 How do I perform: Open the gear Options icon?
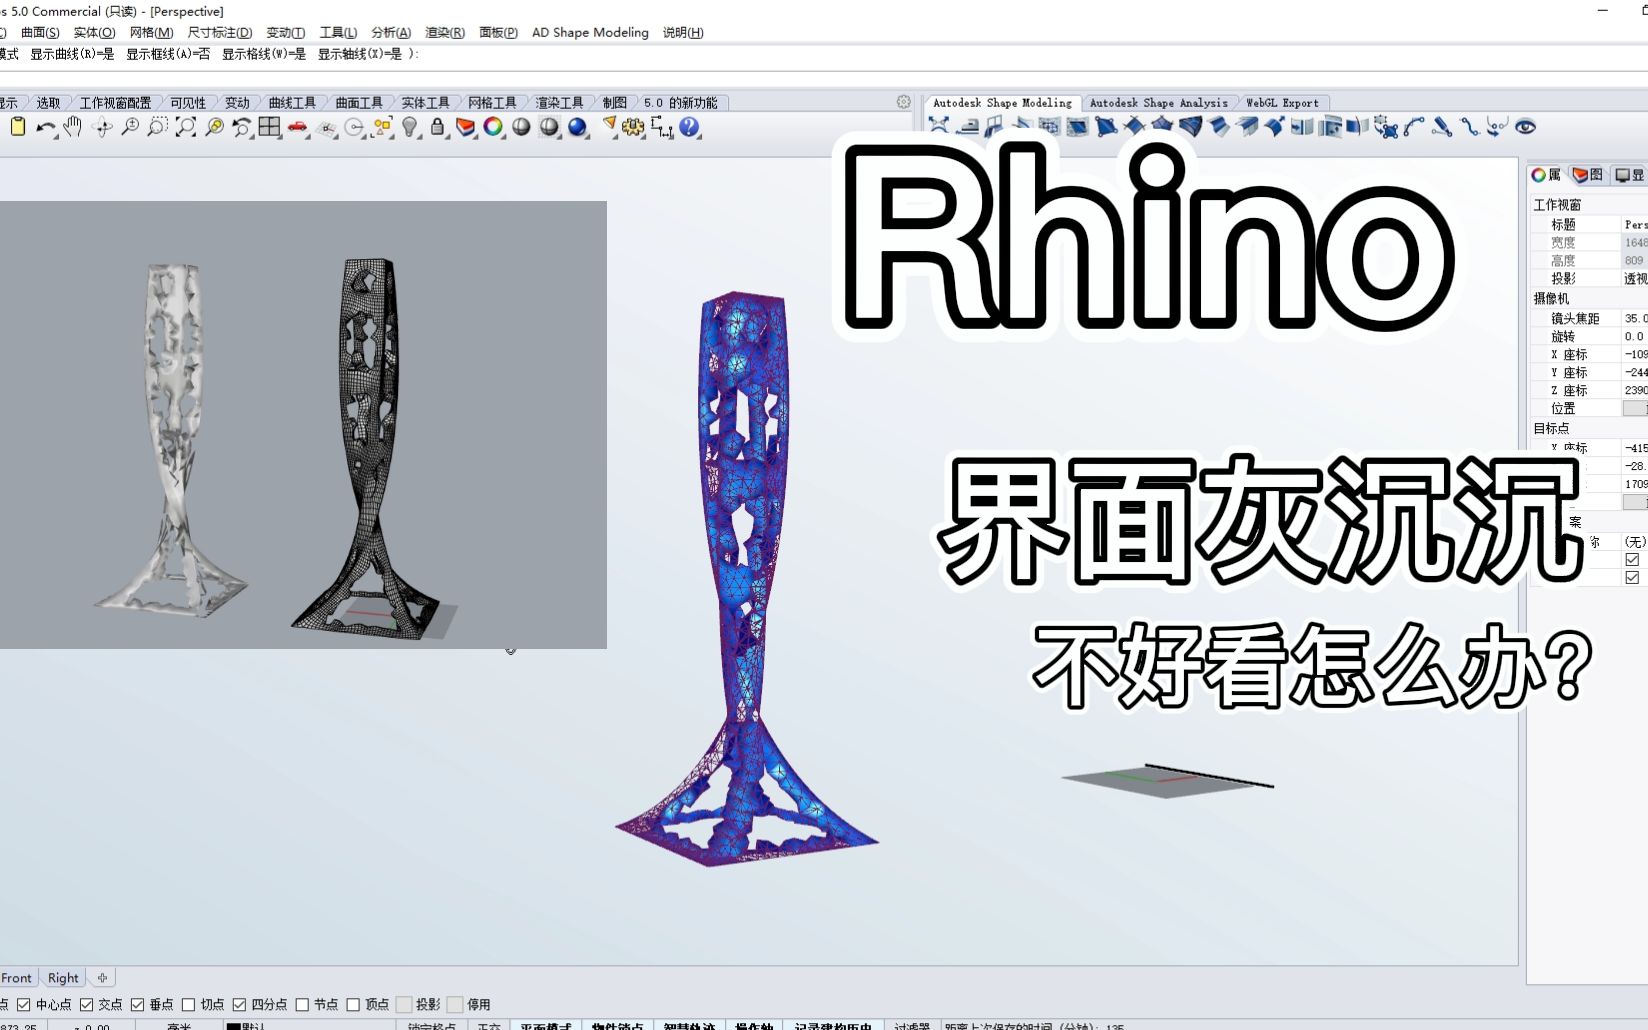[x=633, y=127]
